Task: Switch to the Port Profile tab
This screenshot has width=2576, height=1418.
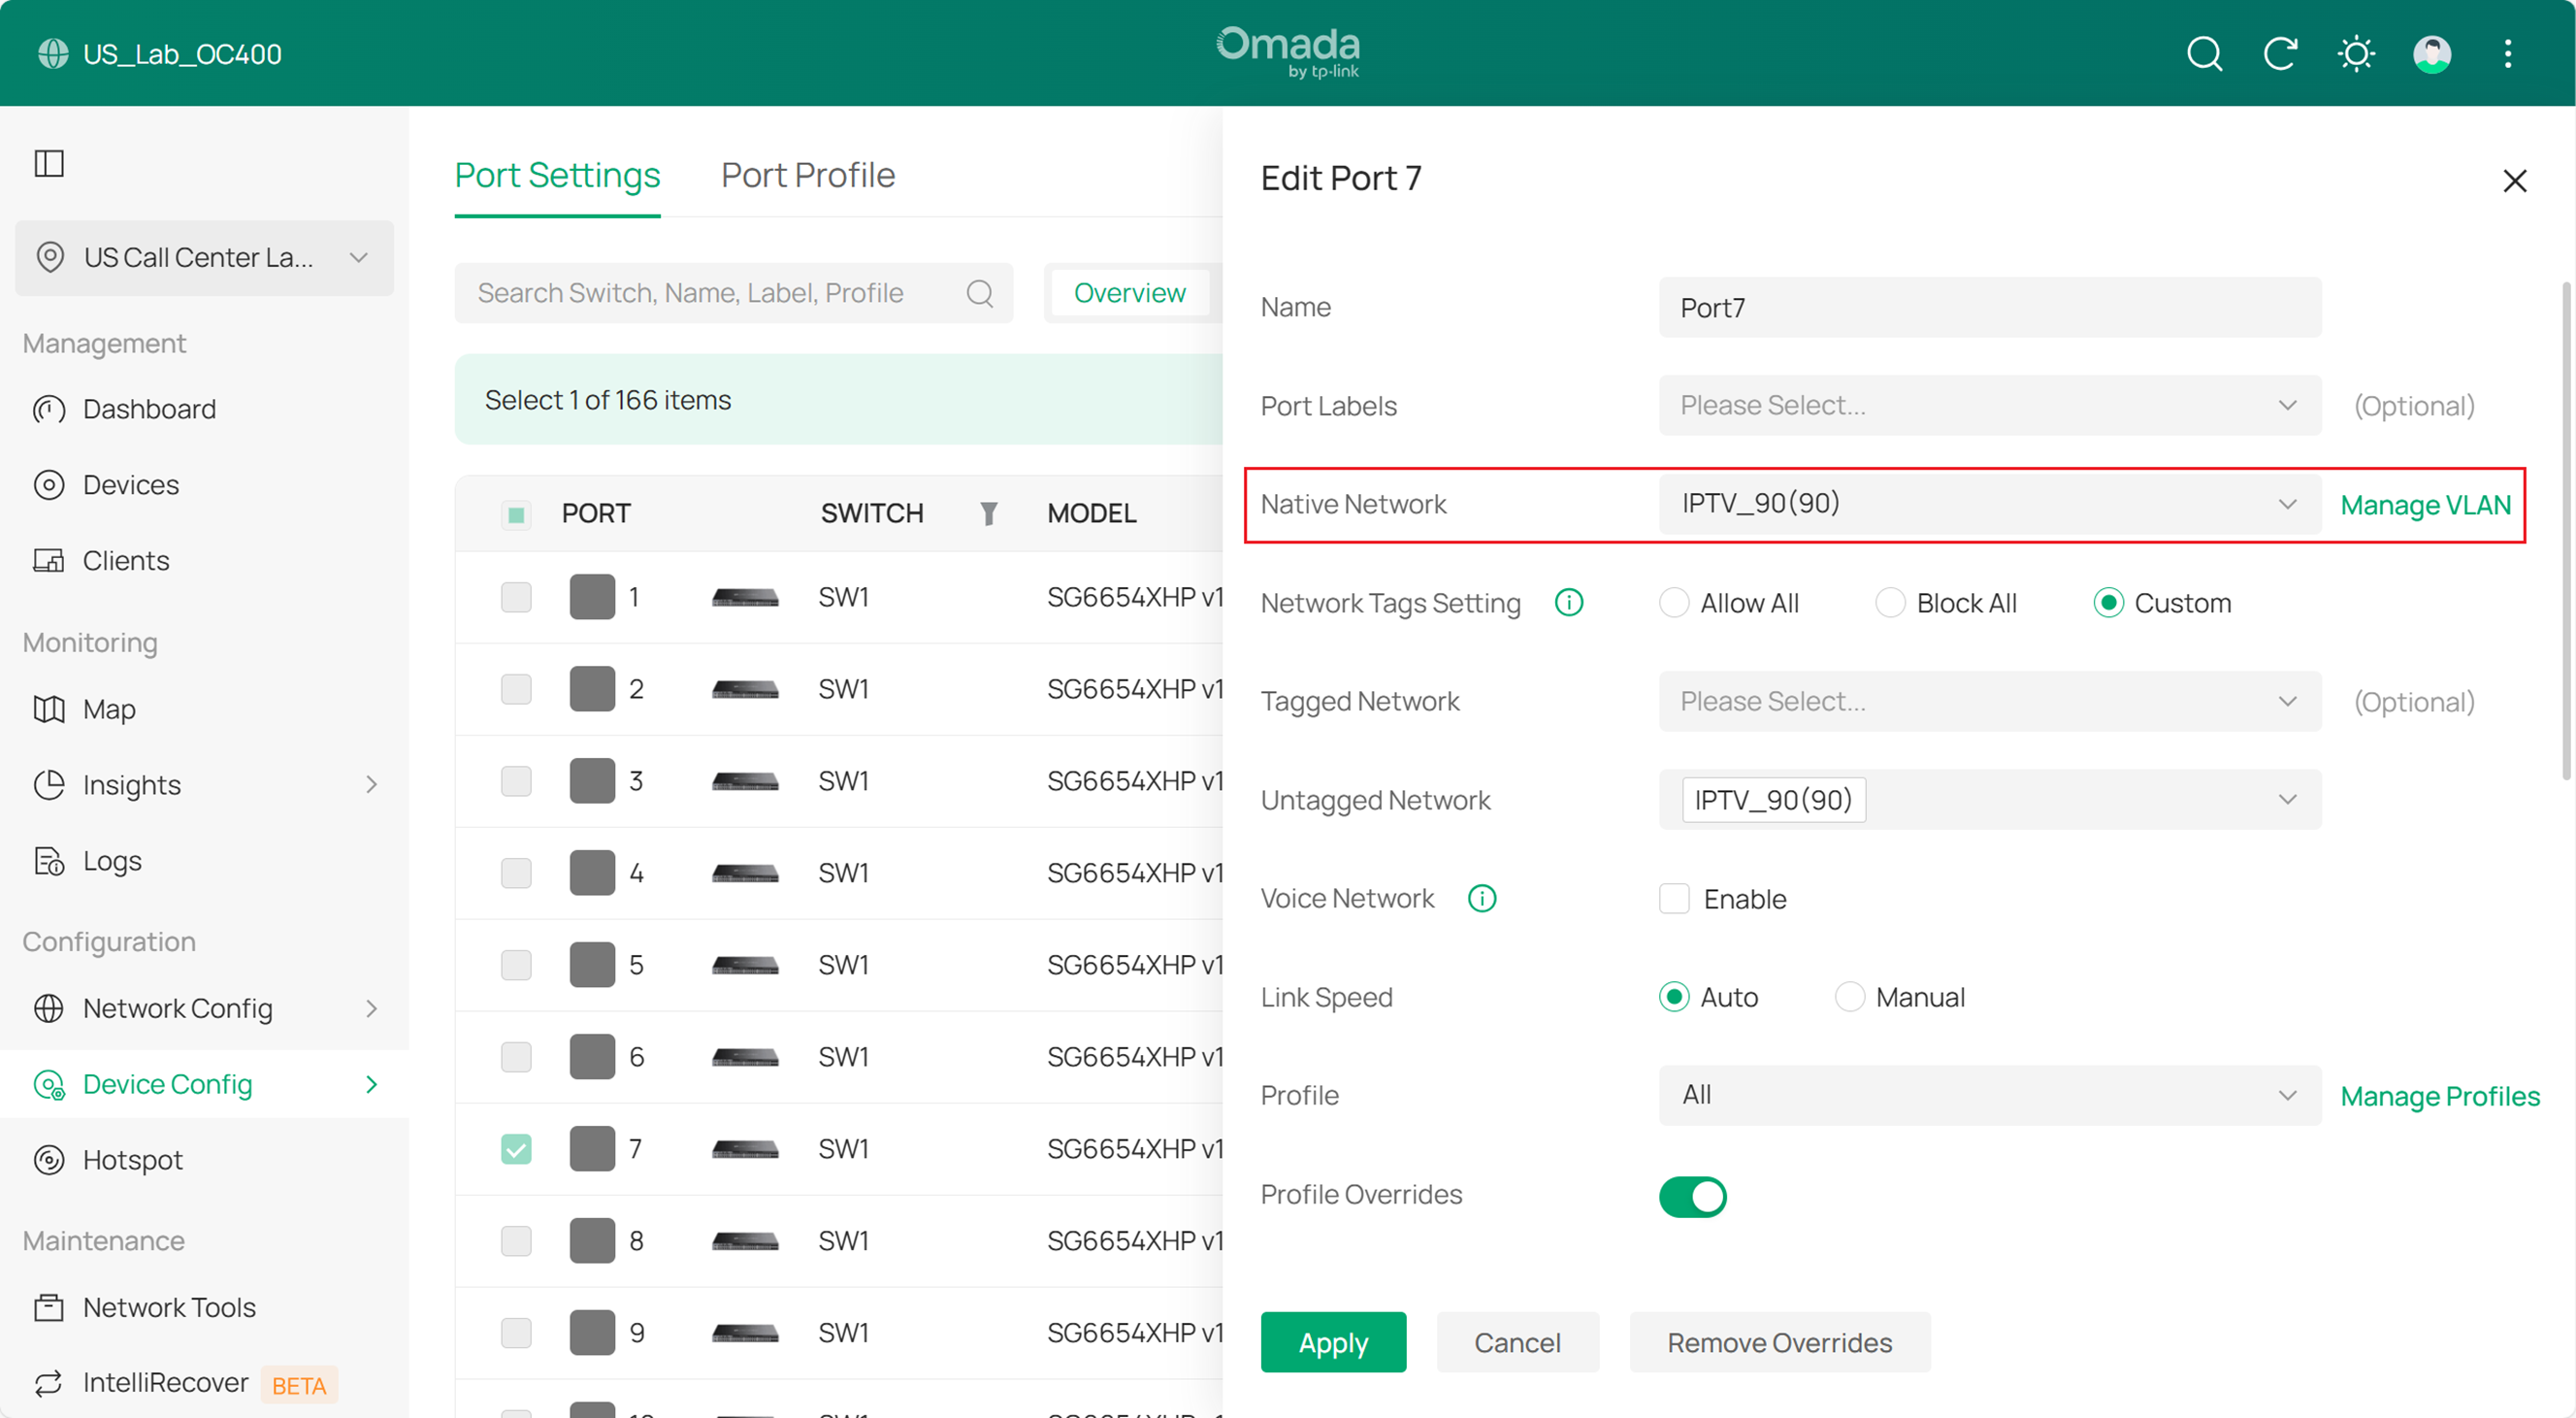Action: (x=808, y=175)
